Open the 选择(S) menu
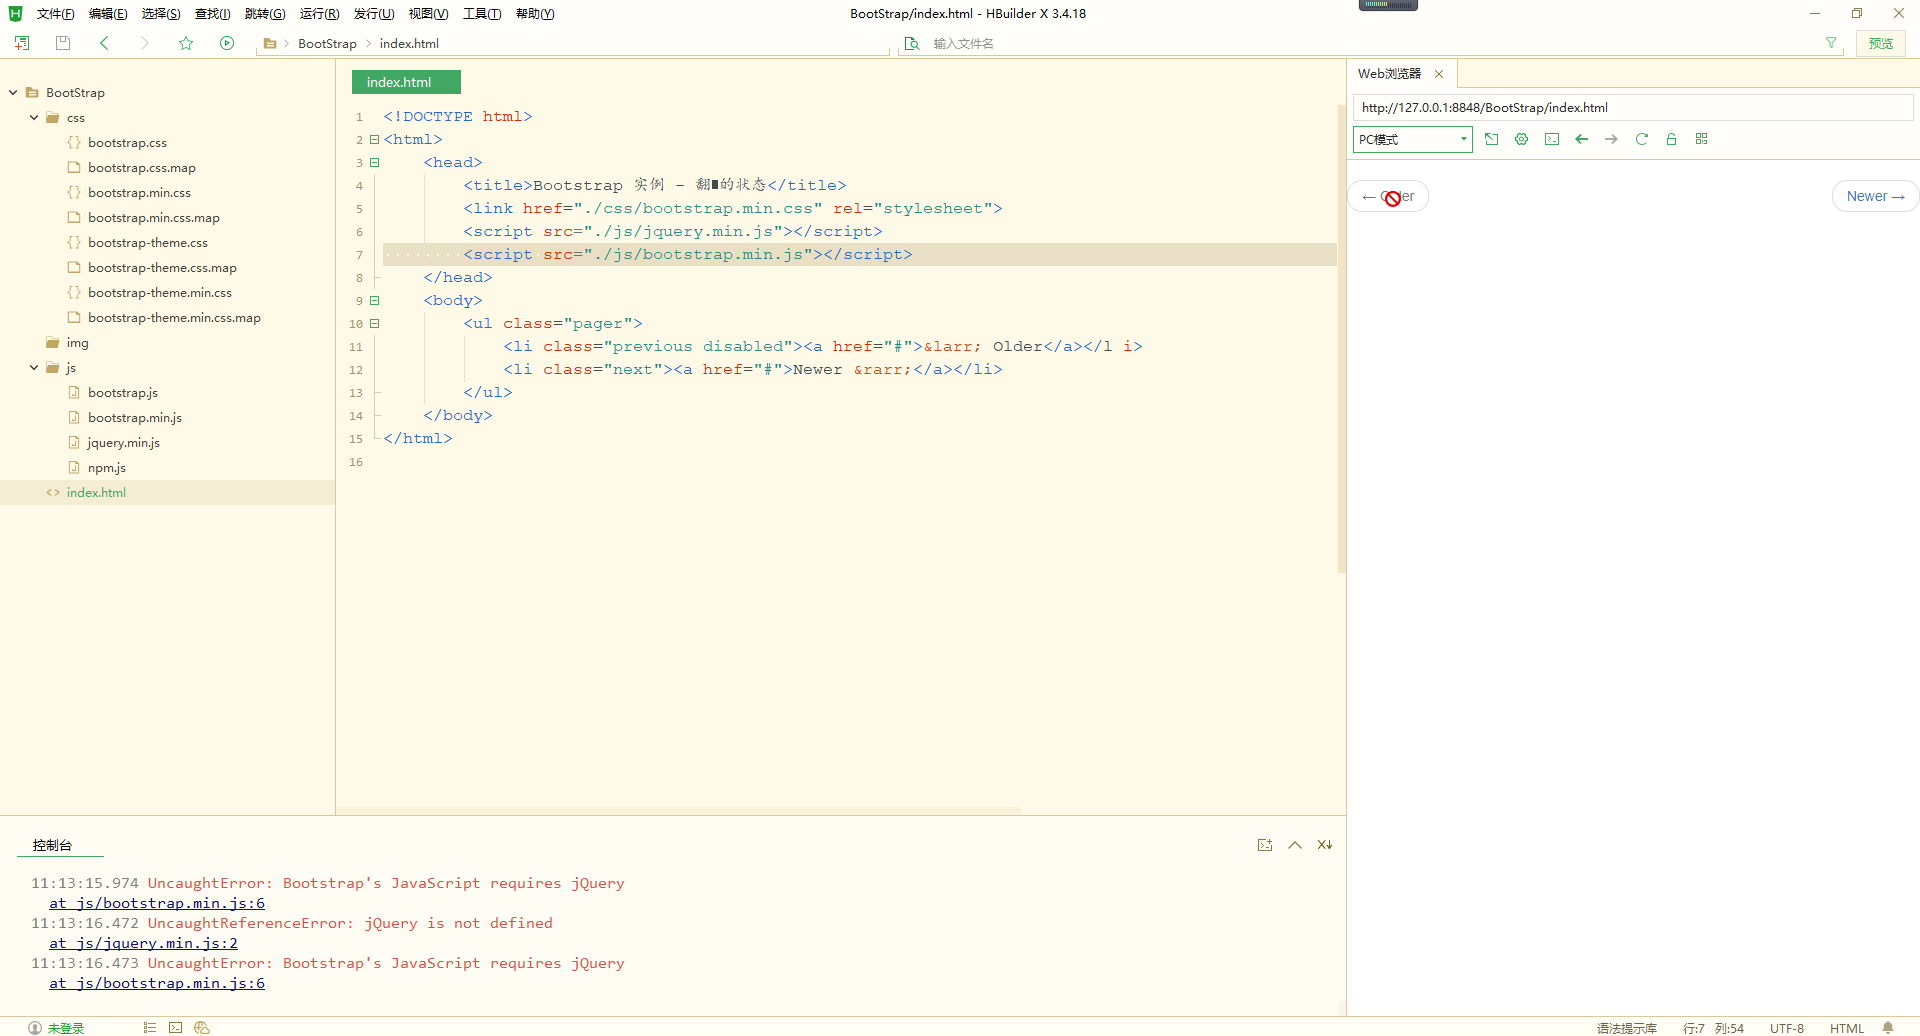This screenshot has width=1920, height=1036. point(161,14)
